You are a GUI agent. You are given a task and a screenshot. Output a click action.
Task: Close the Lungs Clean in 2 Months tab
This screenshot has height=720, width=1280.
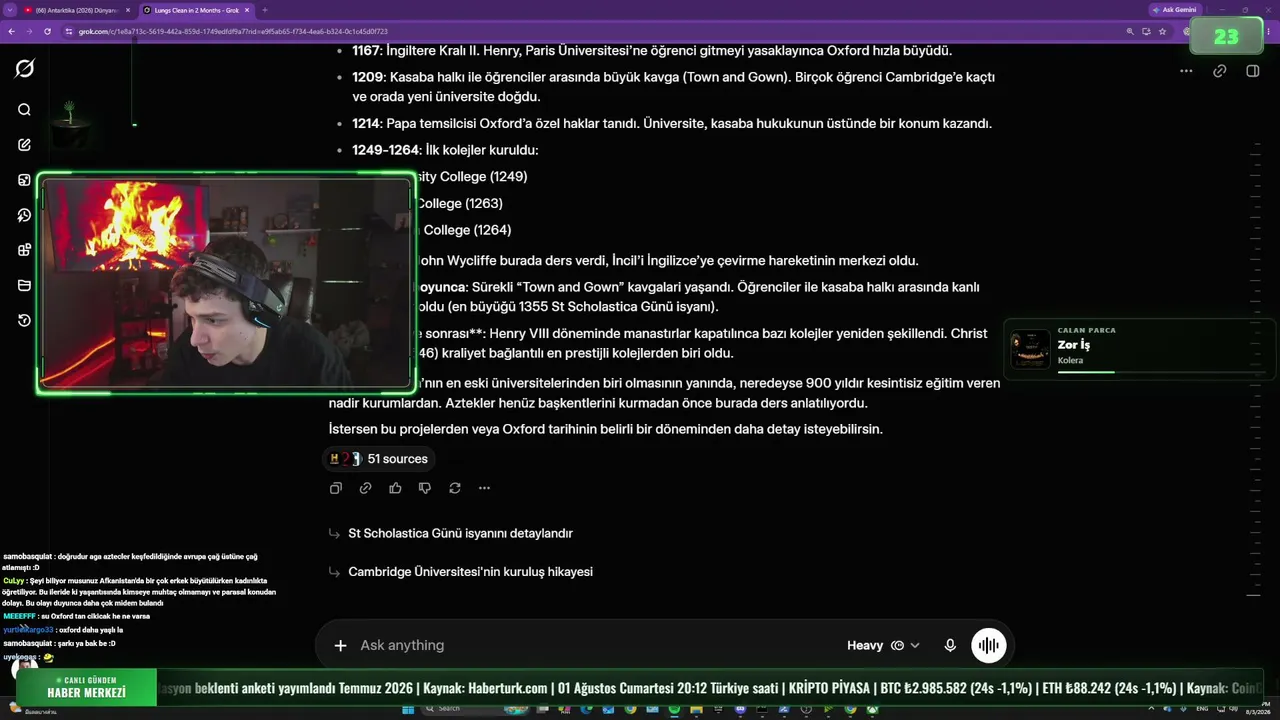click(245, 10)
